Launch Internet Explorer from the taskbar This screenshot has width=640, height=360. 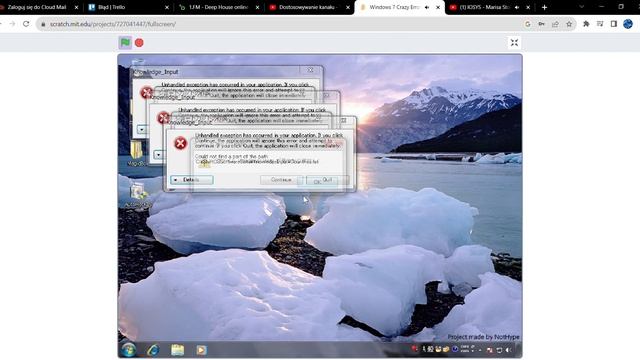(x=153, y=350)
